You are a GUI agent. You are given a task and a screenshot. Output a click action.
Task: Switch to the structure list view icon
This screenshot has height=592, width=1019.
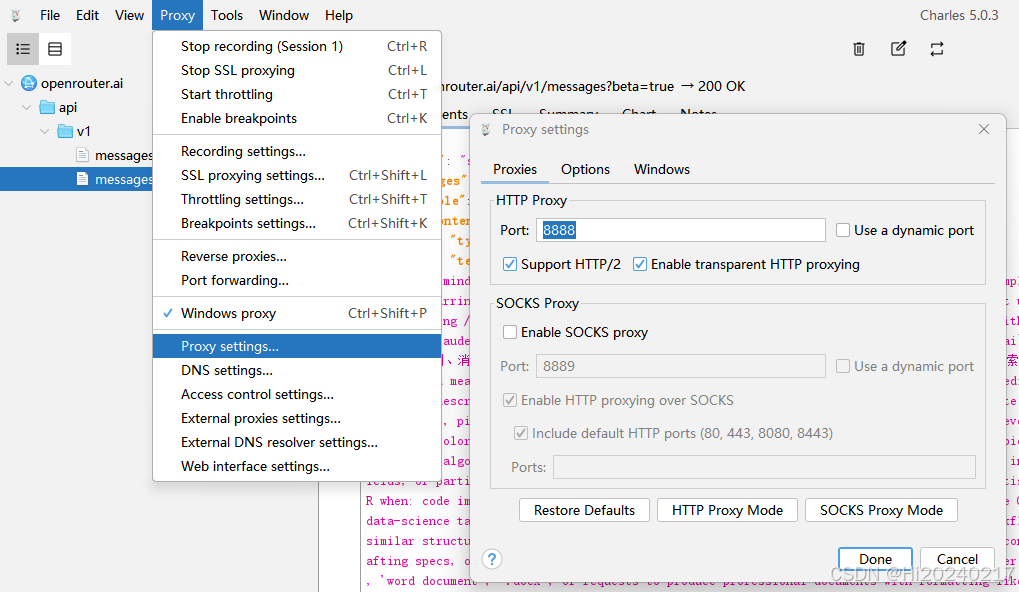23,49
